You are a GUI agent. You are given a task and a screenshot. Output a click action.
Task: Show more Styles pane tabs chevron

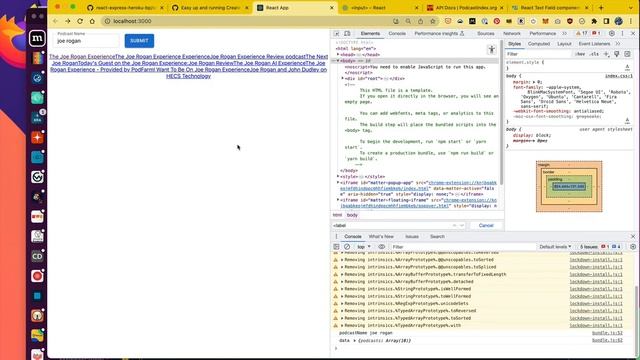pos(618,44)
